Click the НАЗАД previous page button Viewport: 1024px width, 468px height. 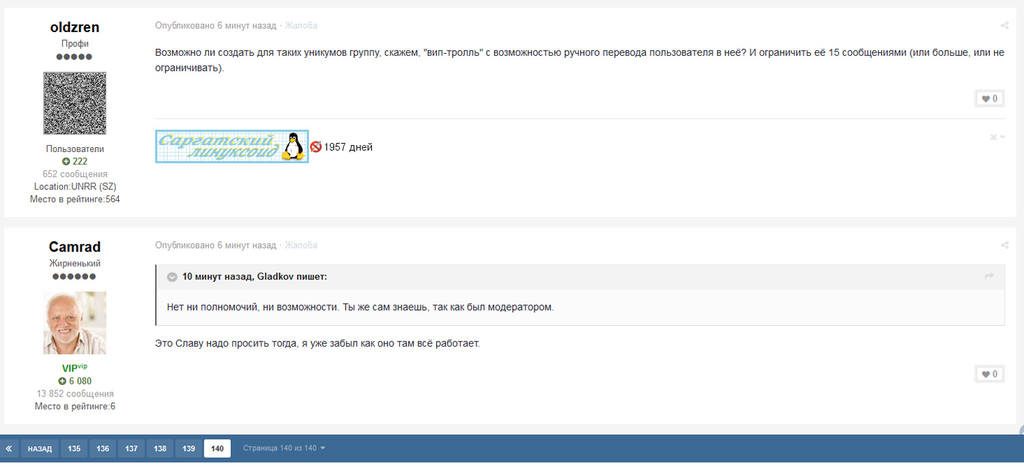tap(40, 449)
